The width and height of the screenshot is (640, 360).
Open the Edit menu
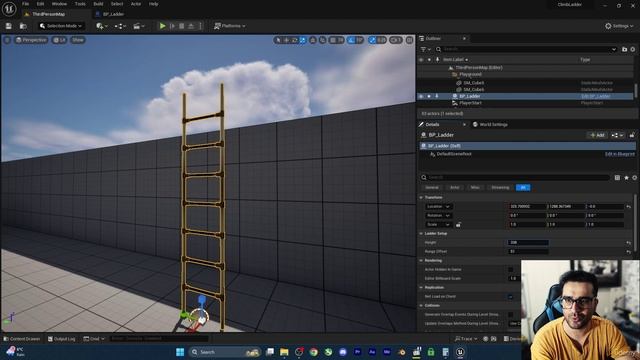tap(40, 4)
